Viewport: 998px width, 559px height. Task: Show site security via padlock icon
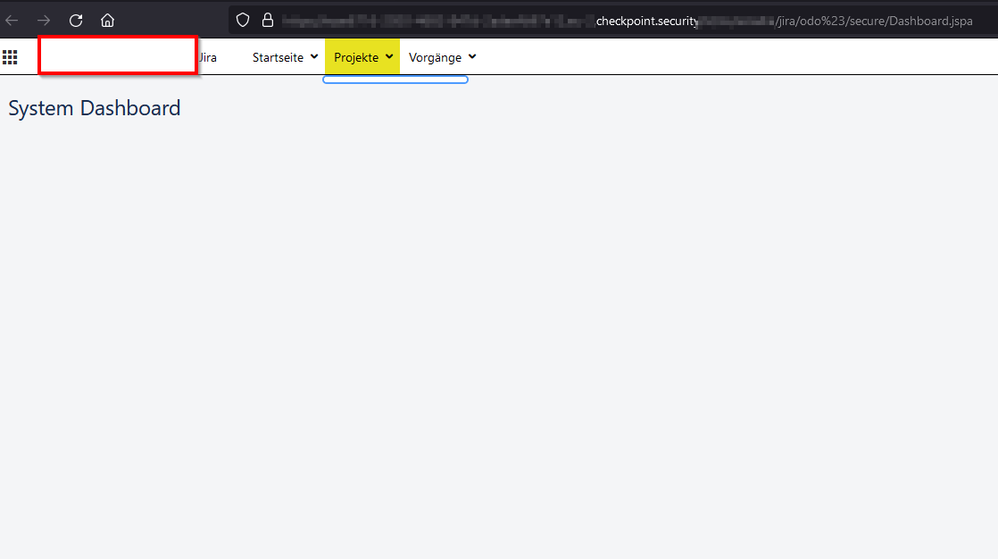pos(267,20)
